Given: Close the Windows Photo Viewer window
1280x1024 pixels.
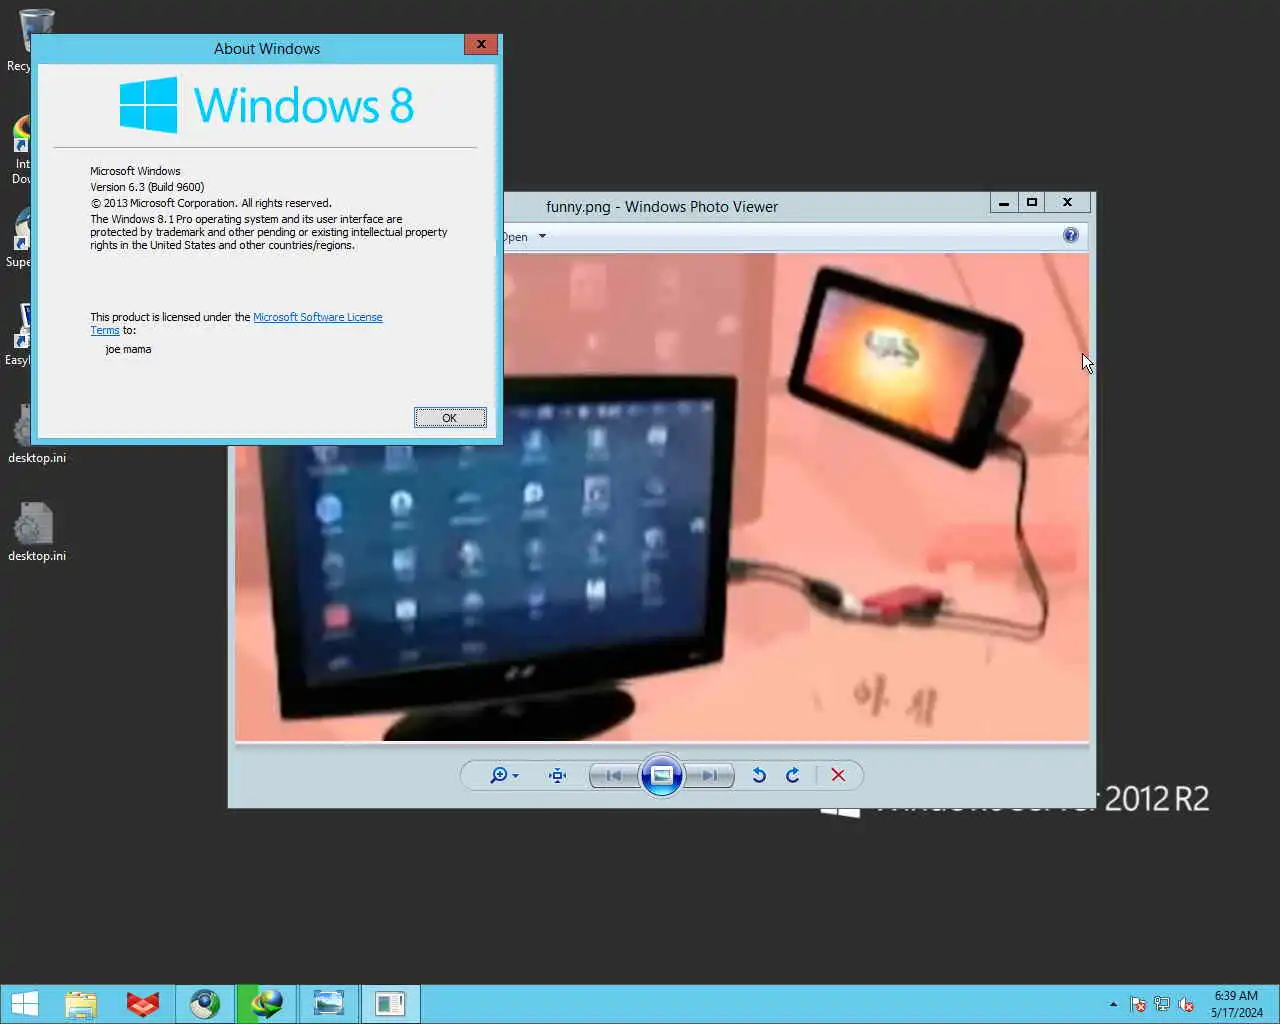Looking at the screenshot, I should click(x=1067, y=203).
